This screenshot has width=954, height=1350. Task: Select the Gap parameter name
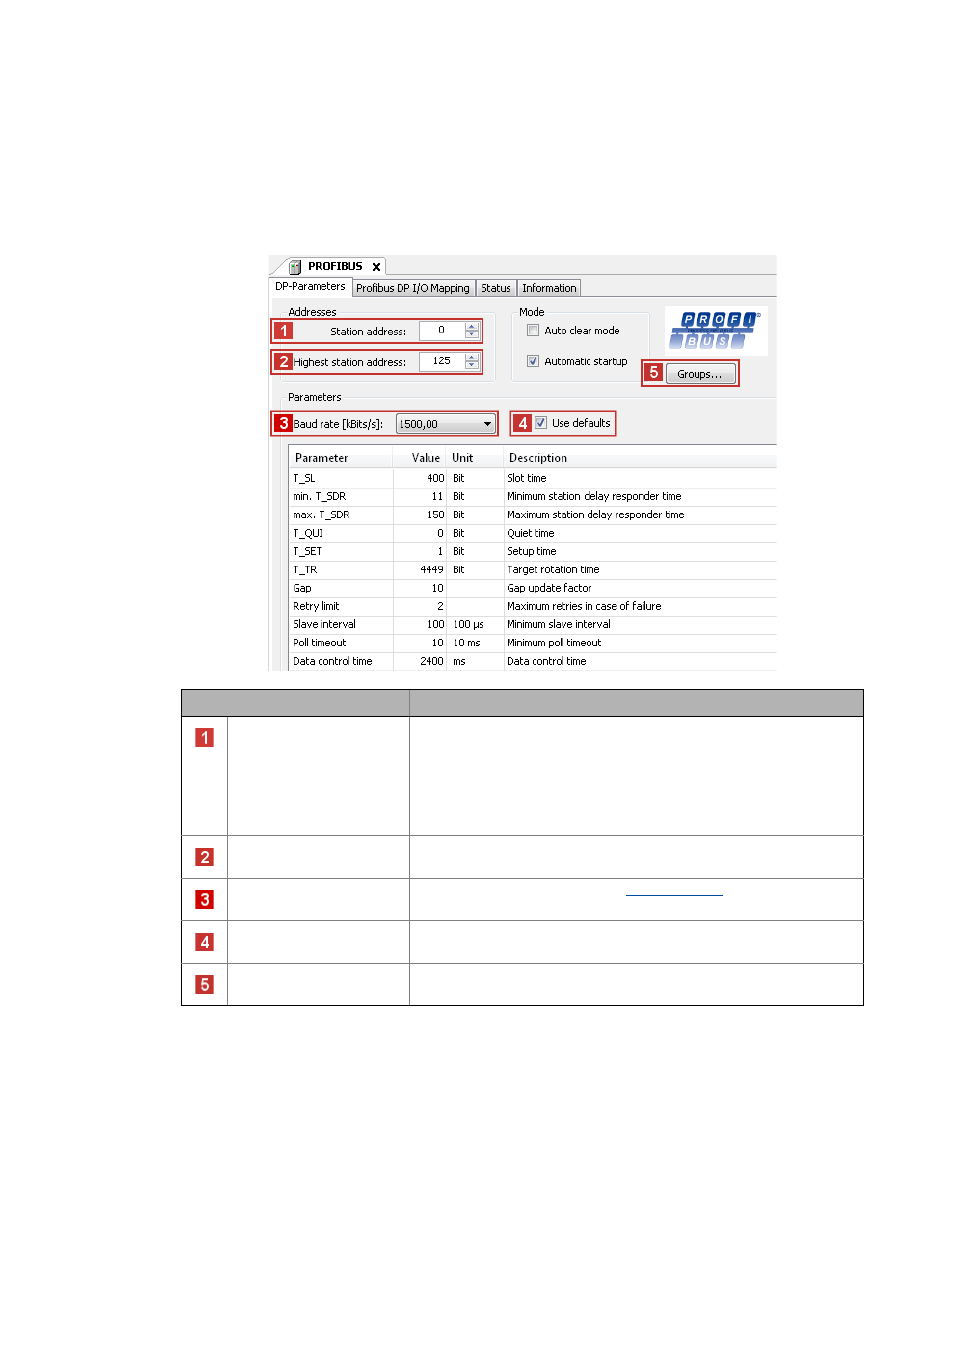tap(302, 588)
